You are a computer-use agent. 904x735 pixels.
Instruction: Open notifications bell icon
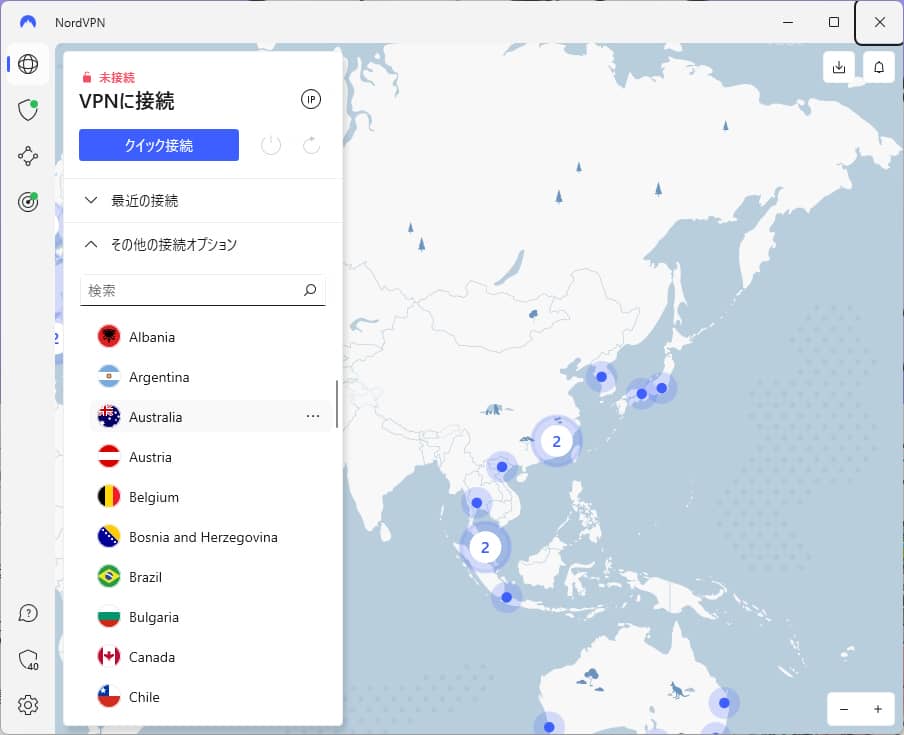(x=879, y=67)
